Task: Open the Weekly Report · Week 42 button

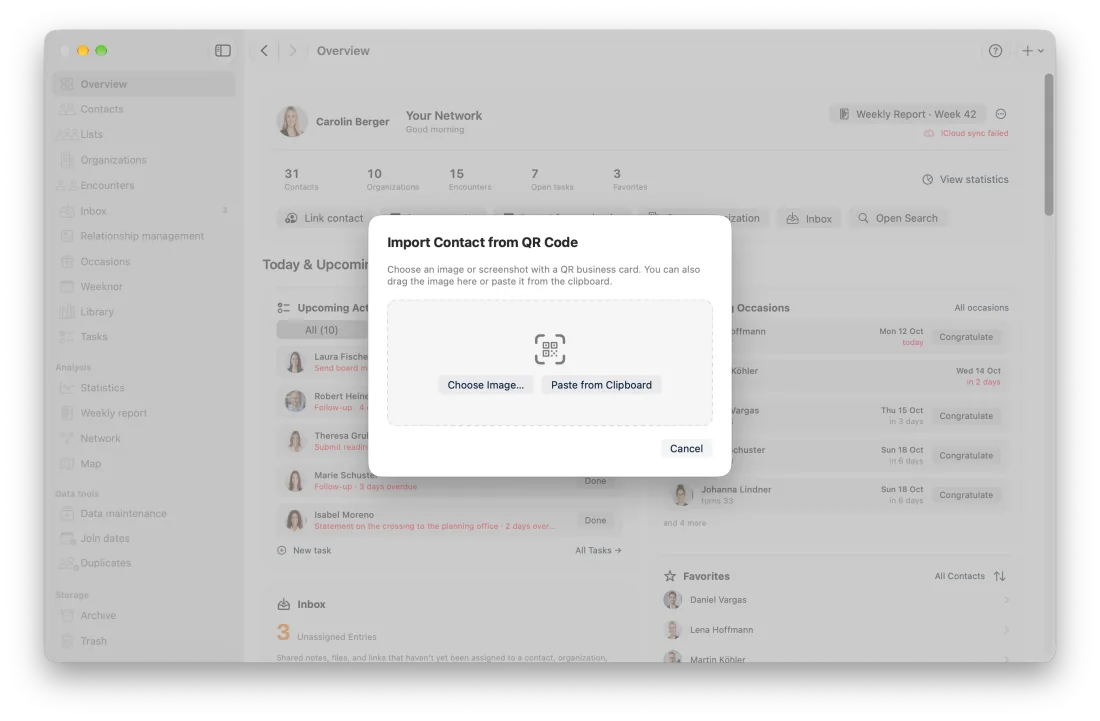Action: tap(908, 114)
